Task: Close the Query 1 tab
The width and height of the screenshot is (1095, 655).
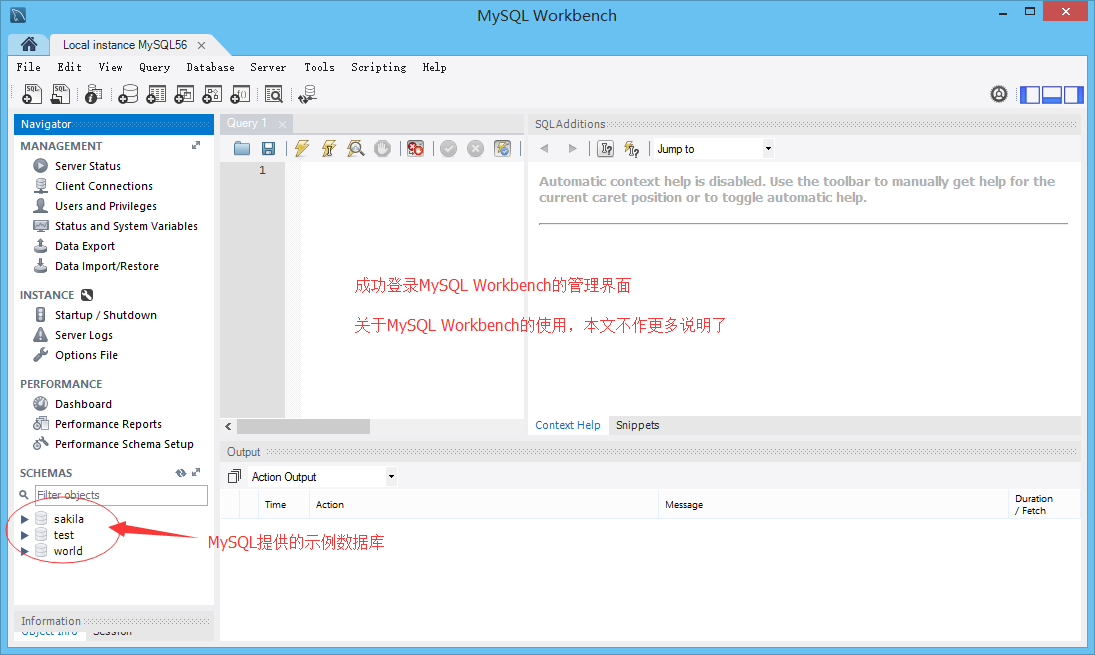Action: pos(282,124)
